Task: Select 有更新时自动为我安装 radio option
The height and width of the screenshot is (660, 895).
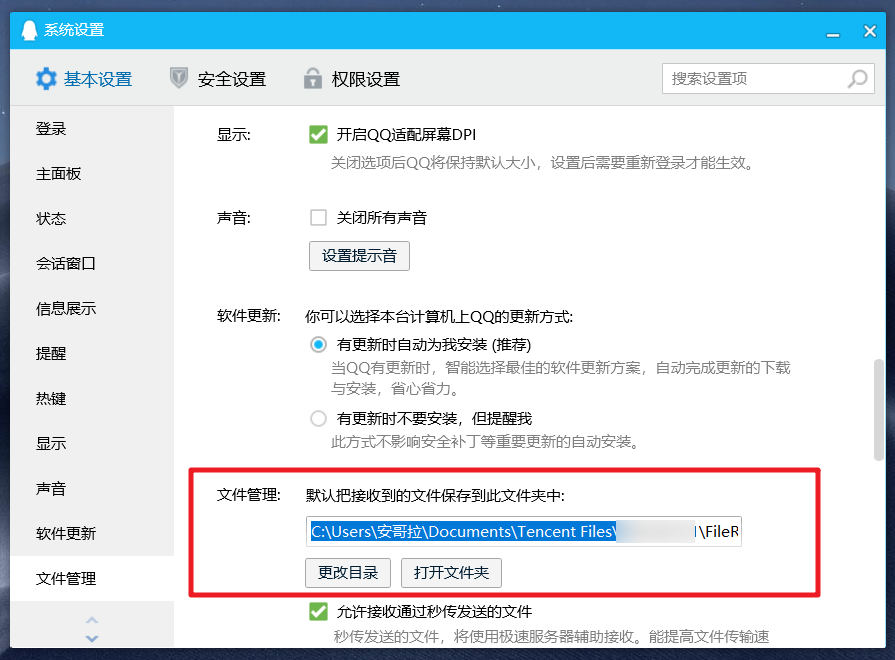Action: (319, 344)
